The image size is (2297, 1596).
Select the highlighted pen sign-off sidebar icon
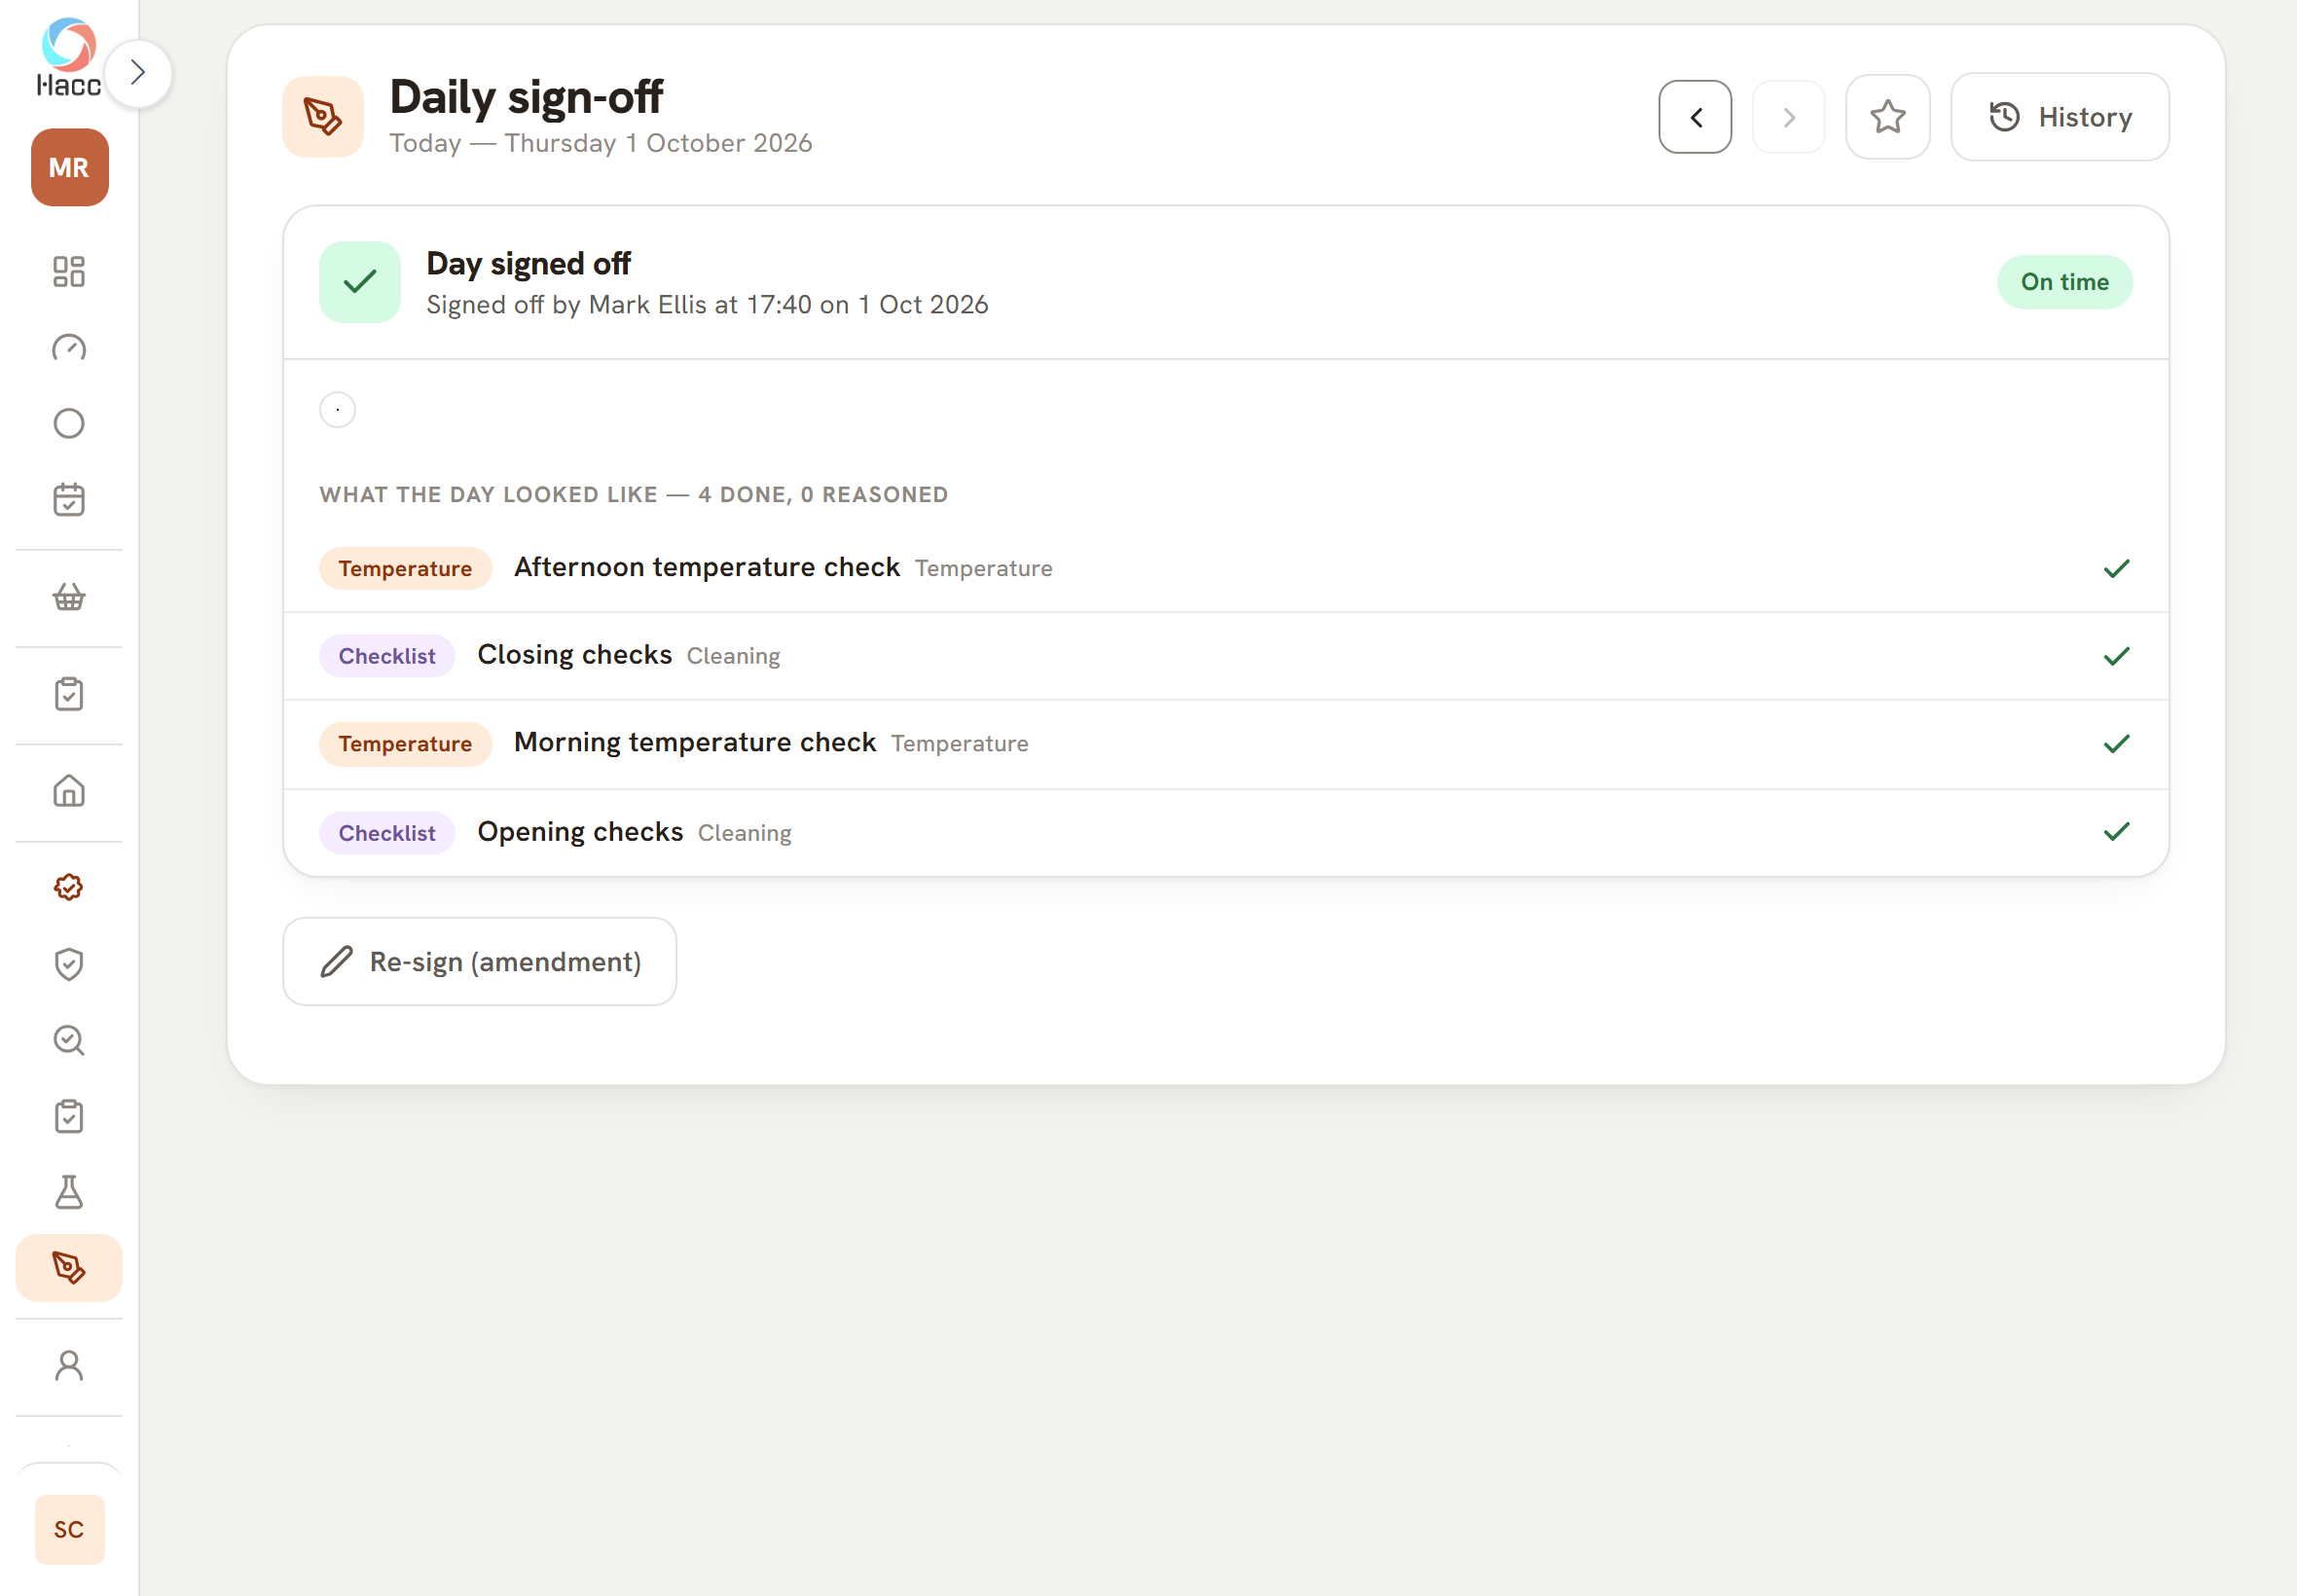coord(69,1268)
